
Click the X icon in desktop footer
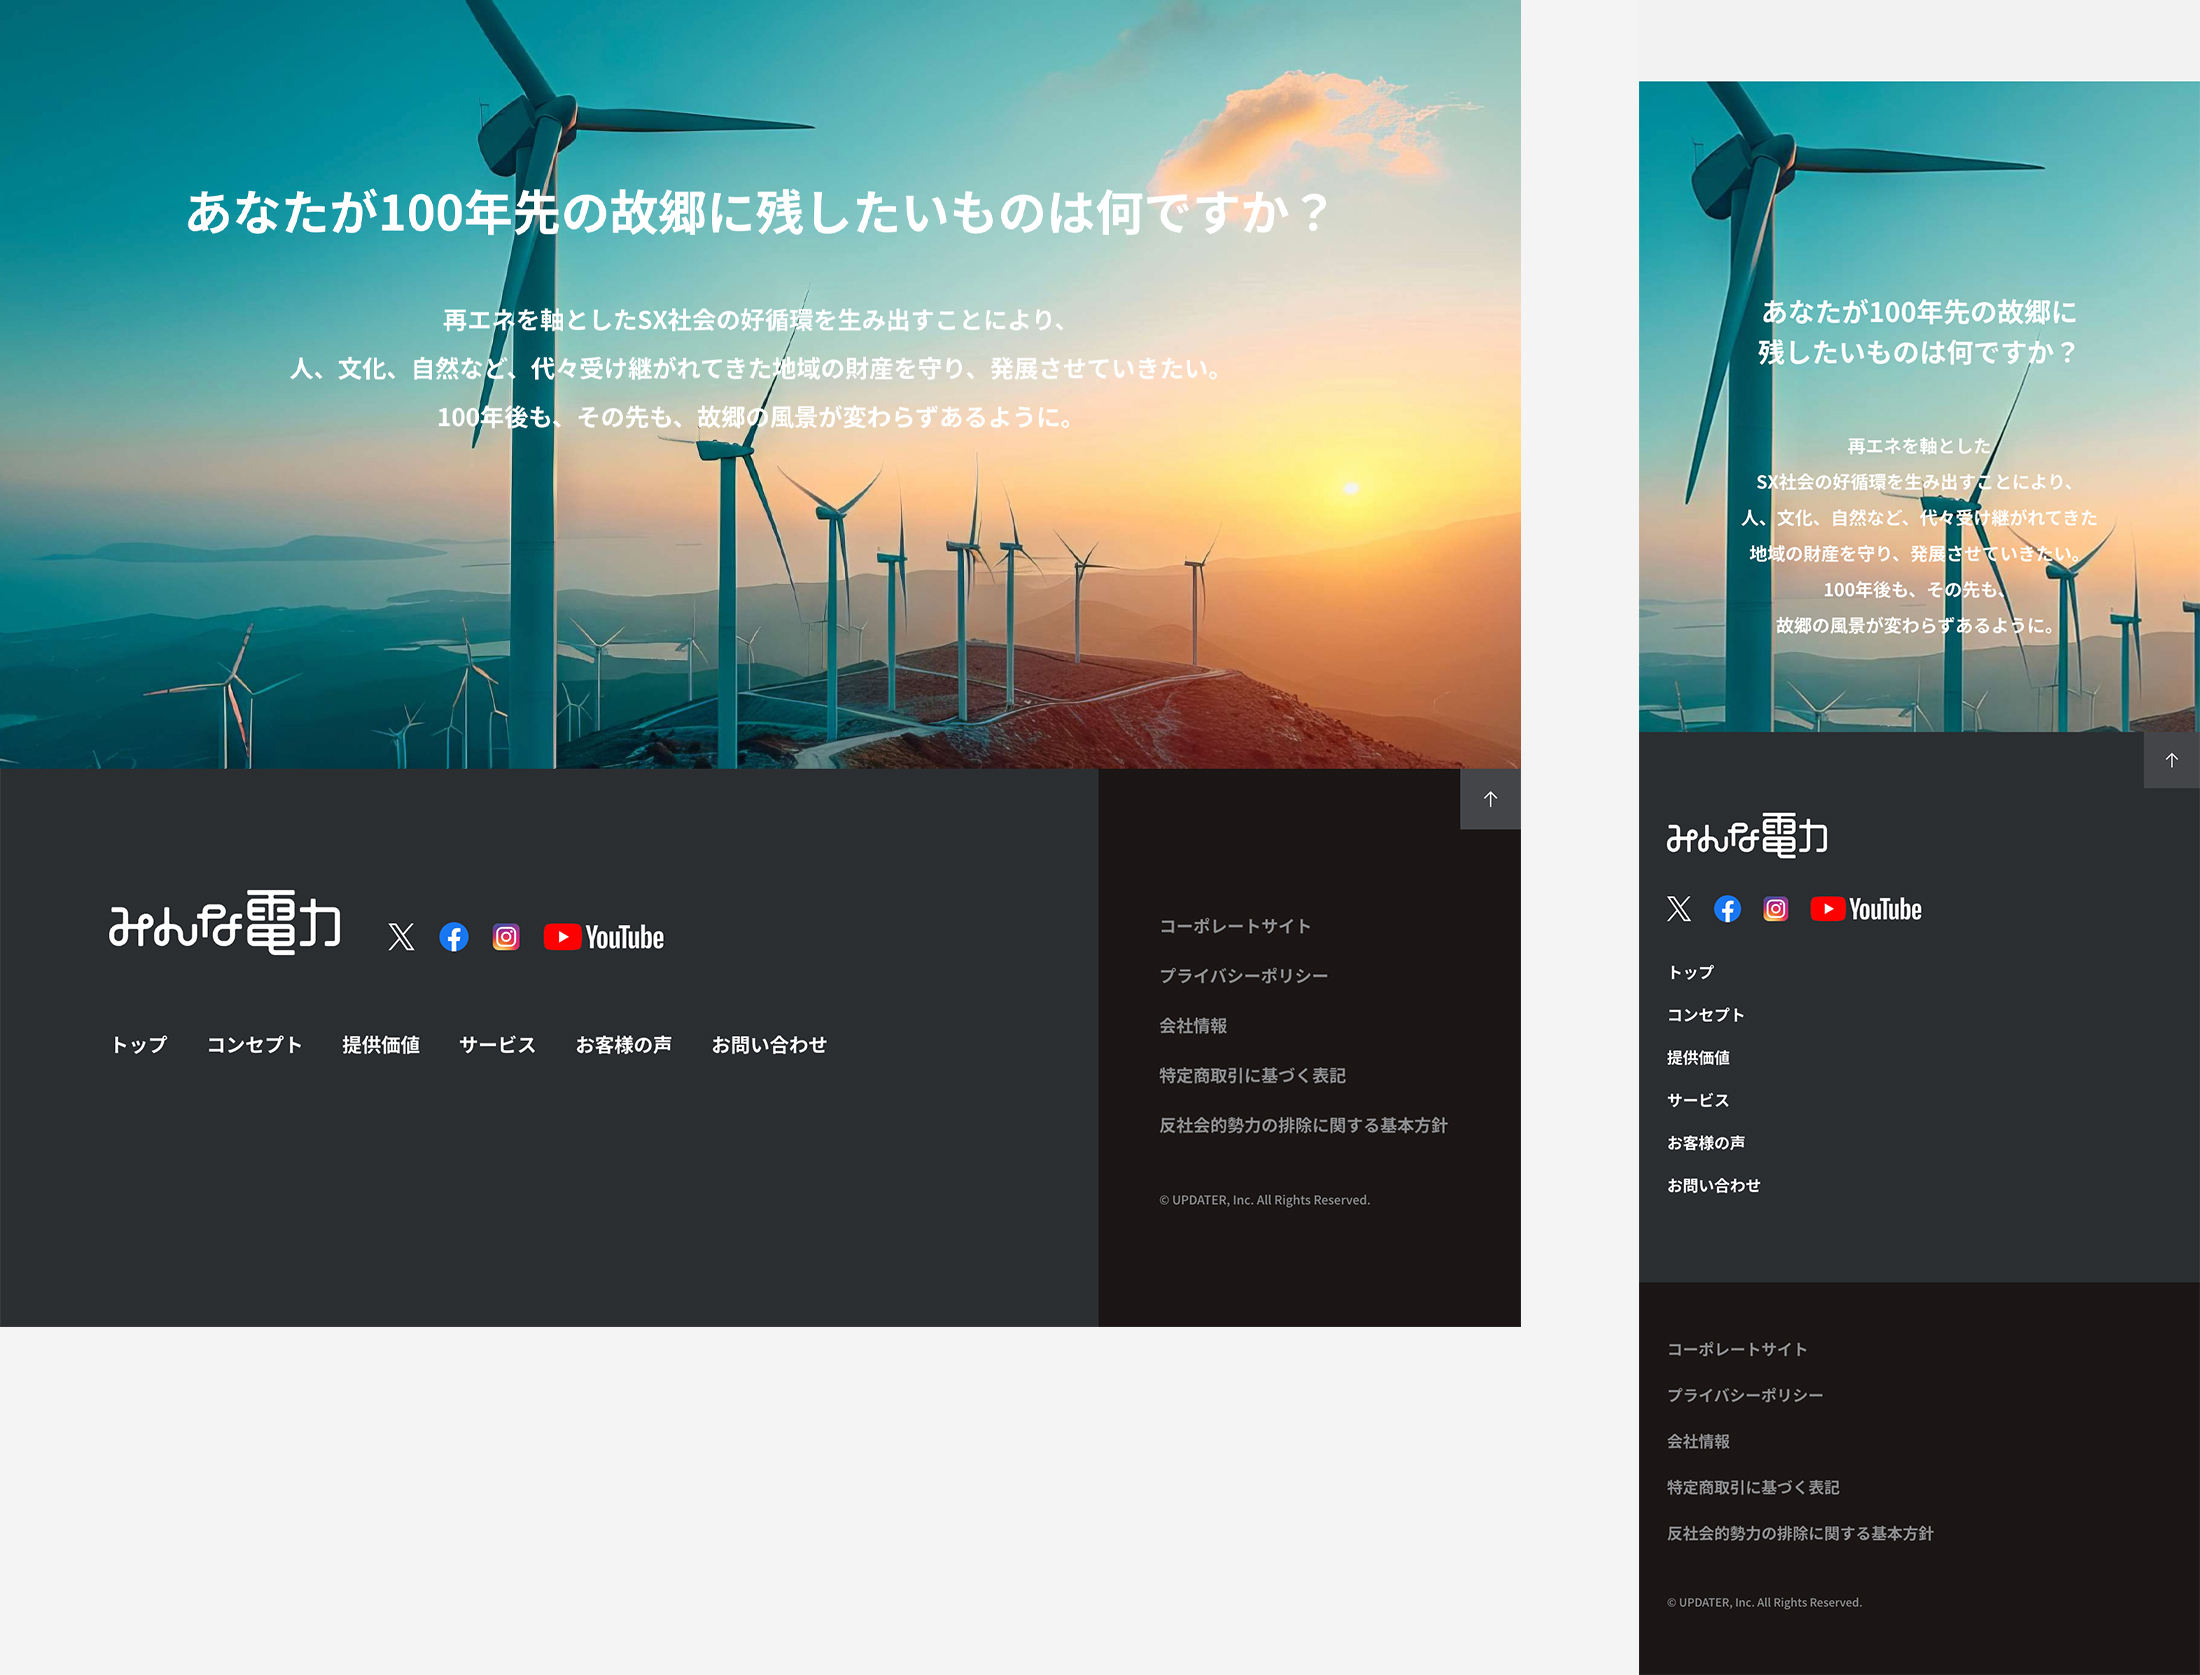[x=401, y=937]
